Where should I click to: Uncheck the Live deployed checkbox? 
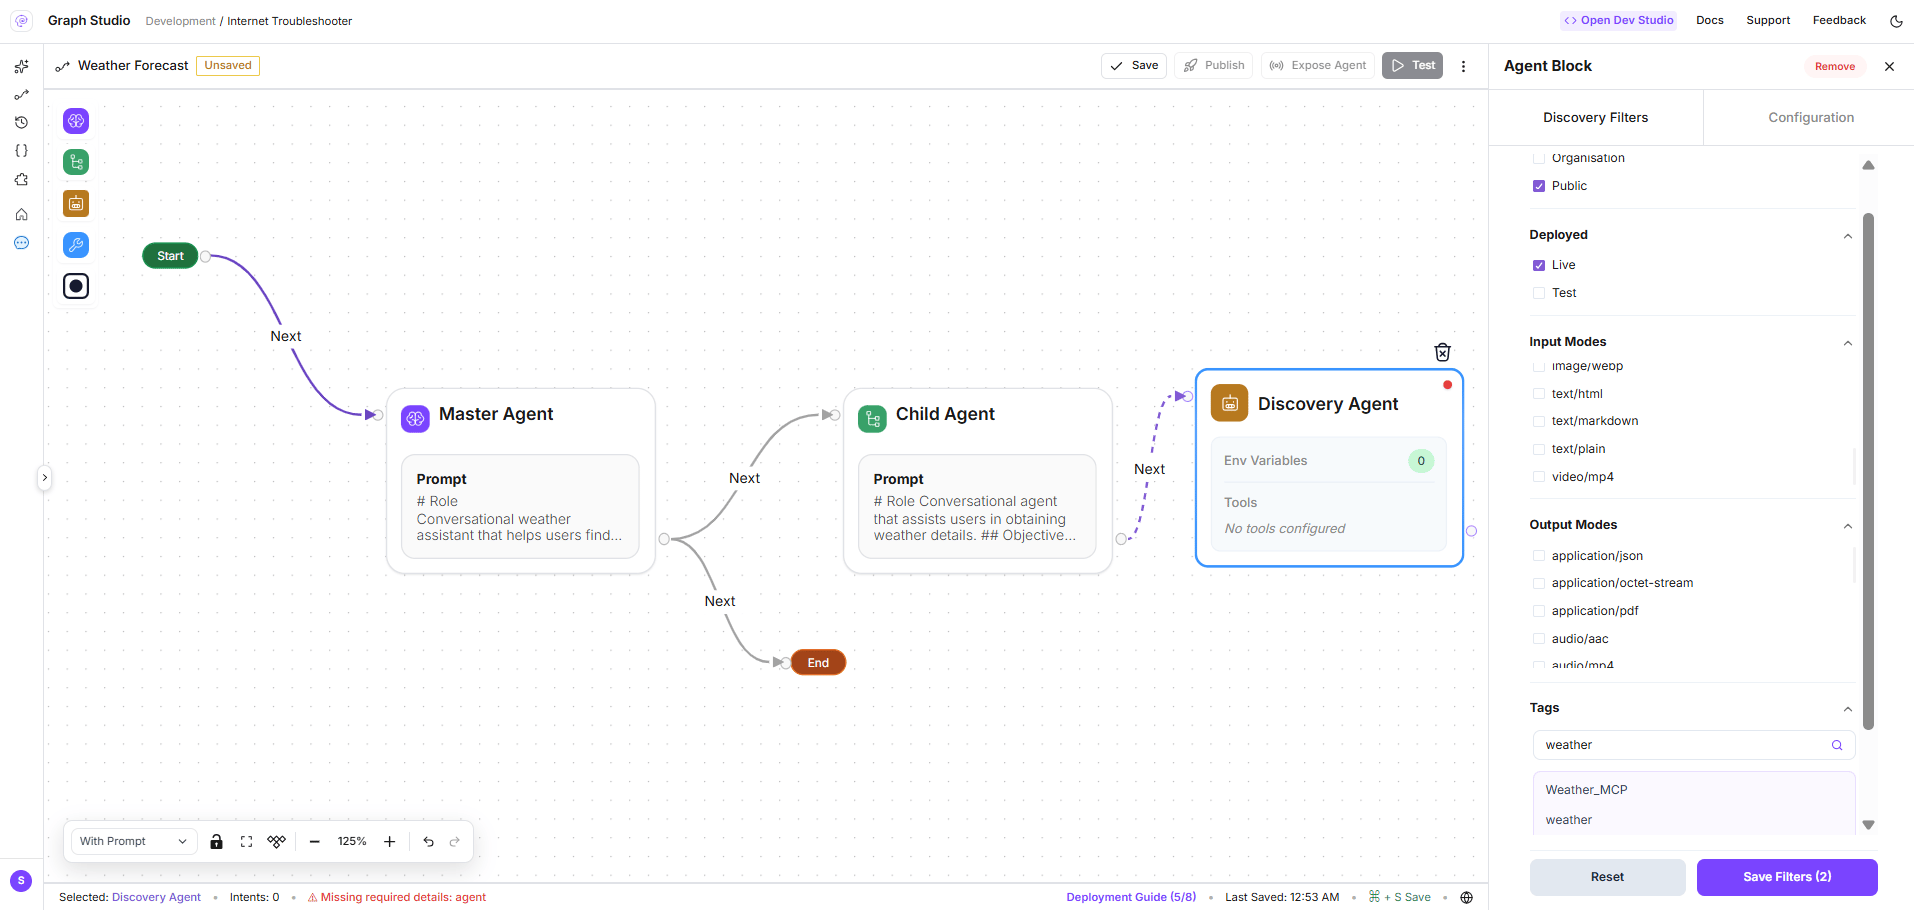[1539, 265]
